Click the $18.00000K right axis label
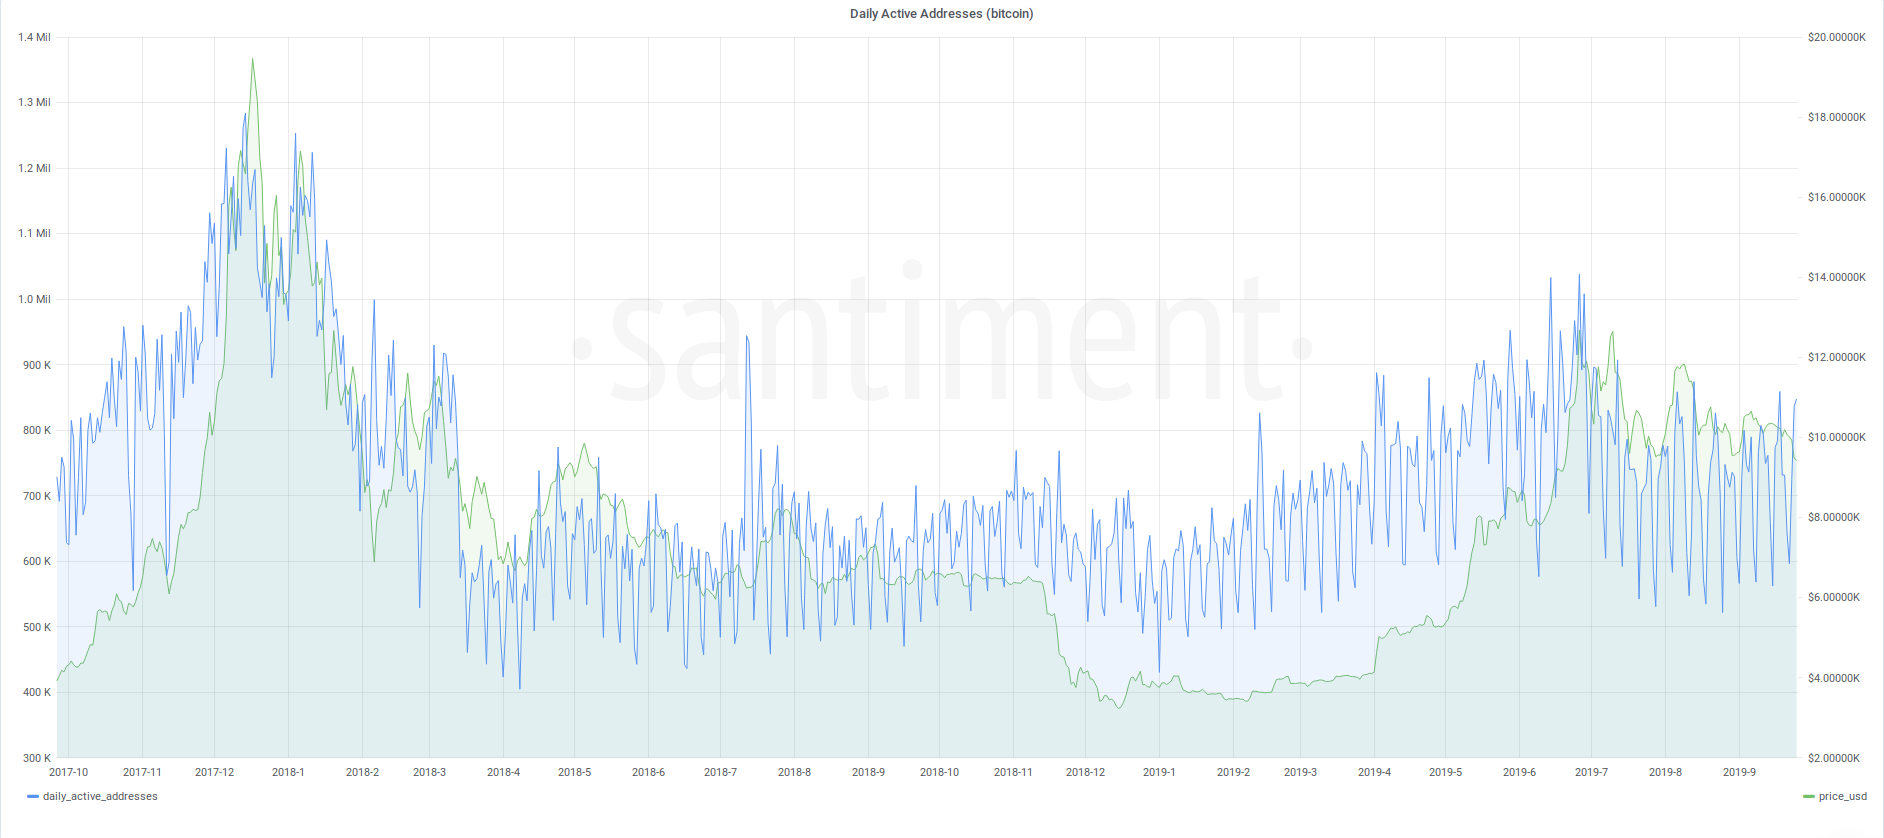The image size is (1884, 838). click(x=1837, y=117)
